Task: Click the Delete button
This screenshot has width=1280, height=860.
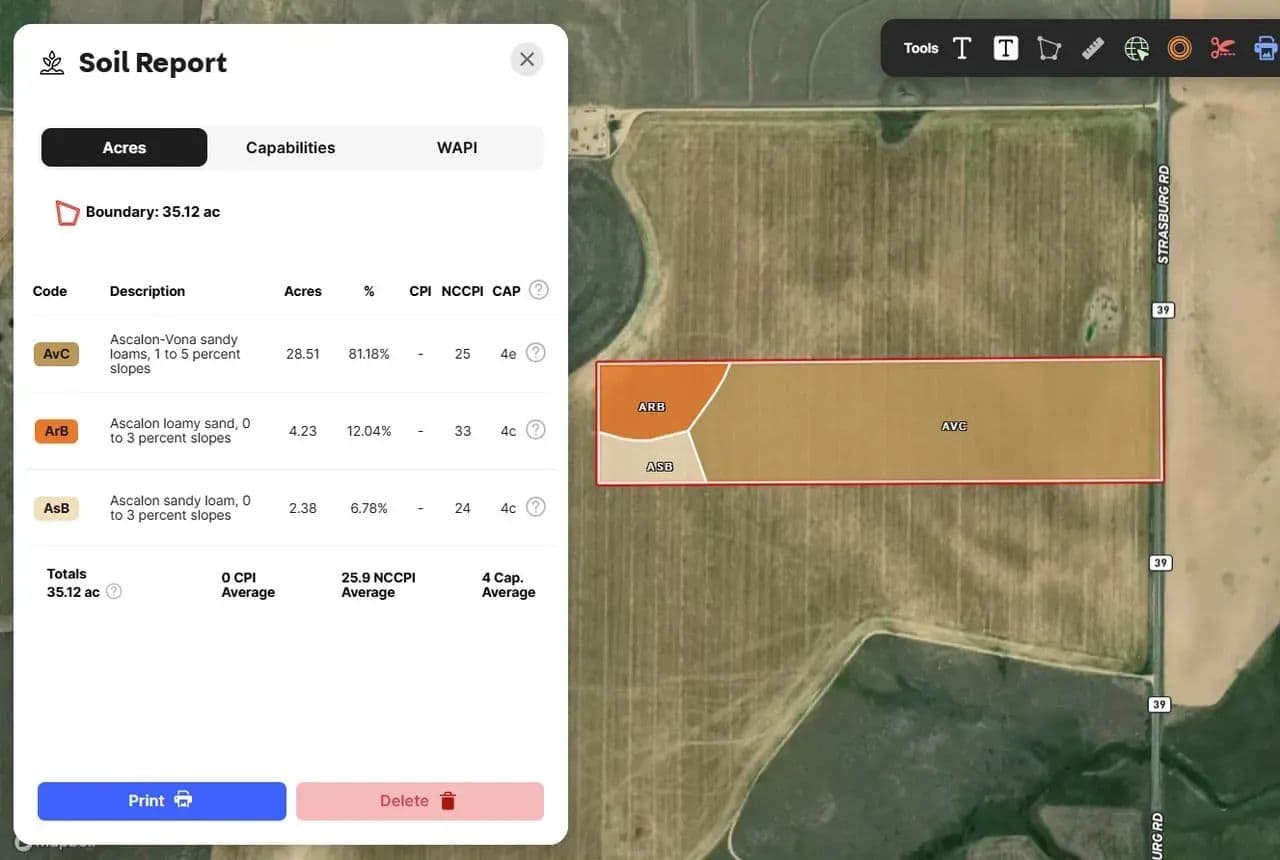Action: 420,801
